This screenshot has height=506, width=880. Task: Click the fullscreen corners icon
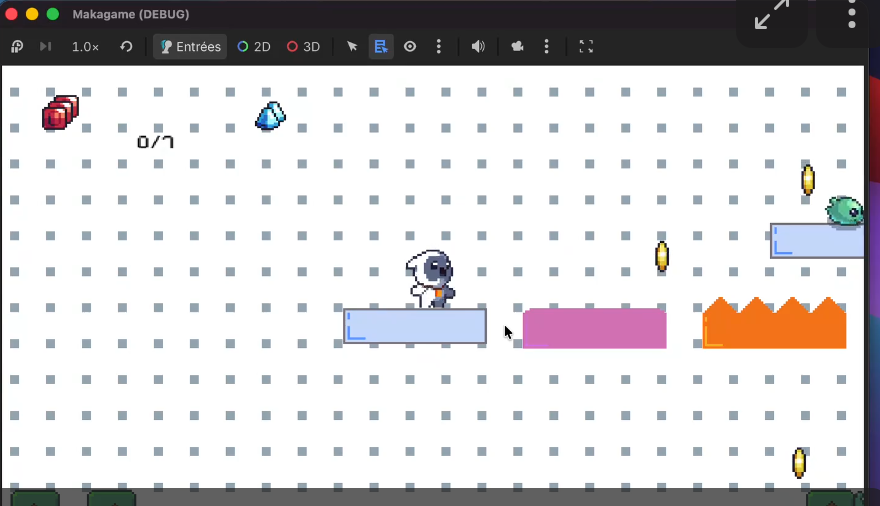[x=586, y=47]
